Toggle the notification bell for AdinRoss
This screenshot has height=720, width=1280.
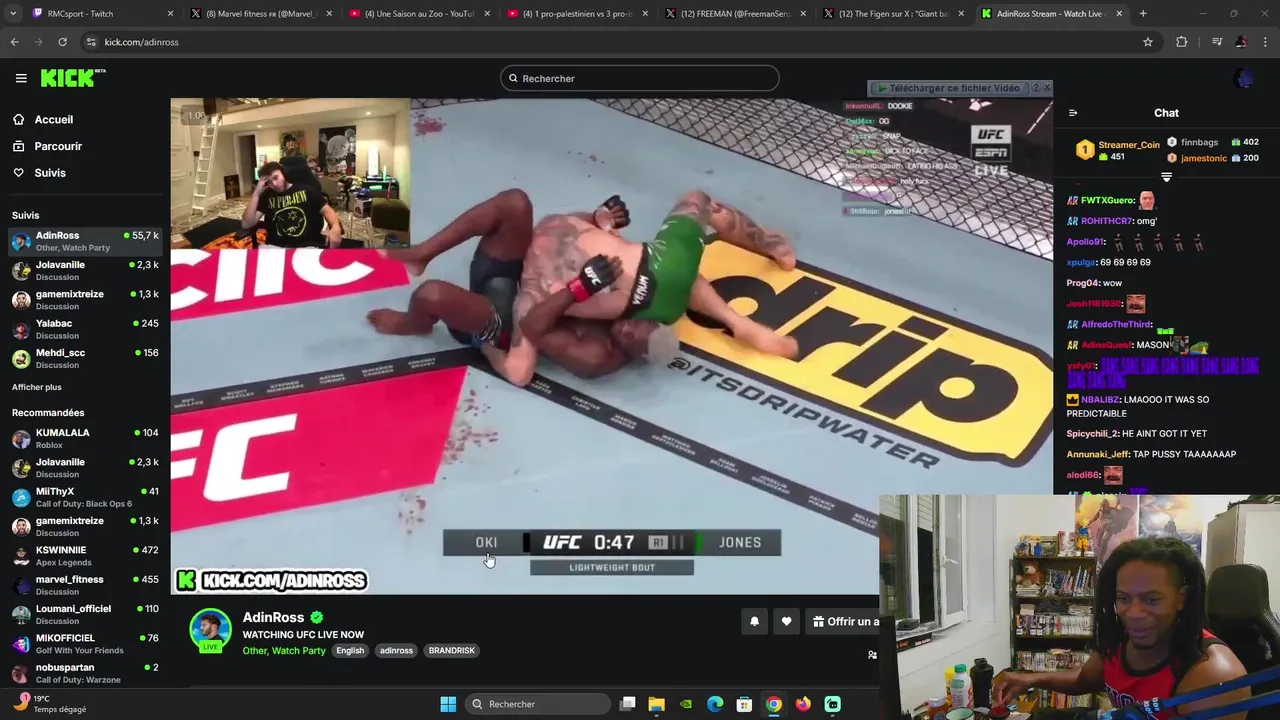click(x=754, y=621)
